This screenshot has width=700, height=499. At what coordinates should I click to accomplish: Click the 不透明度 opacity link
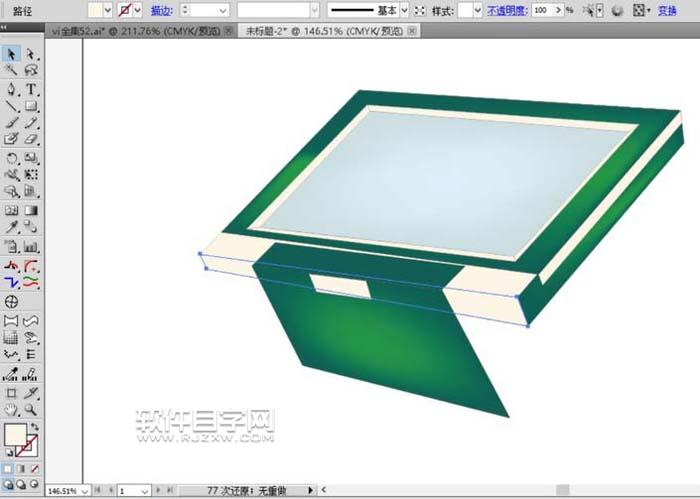507,10
